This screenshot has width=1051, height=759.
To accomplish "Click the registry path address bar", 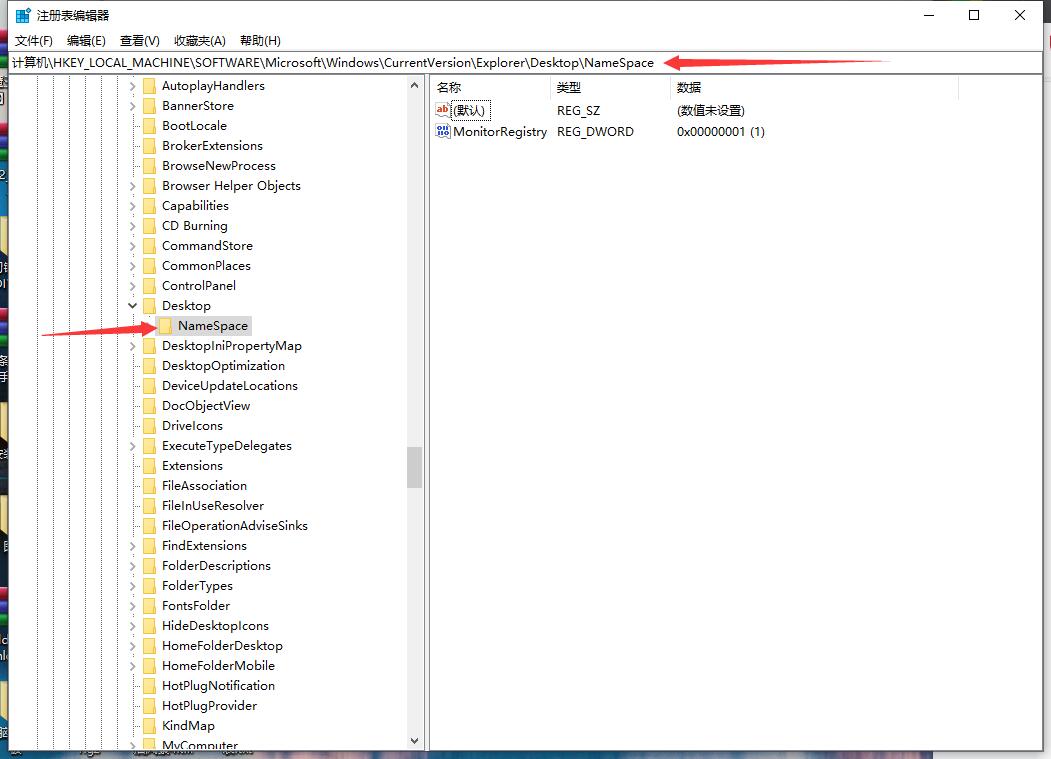I will coord(525,62).
